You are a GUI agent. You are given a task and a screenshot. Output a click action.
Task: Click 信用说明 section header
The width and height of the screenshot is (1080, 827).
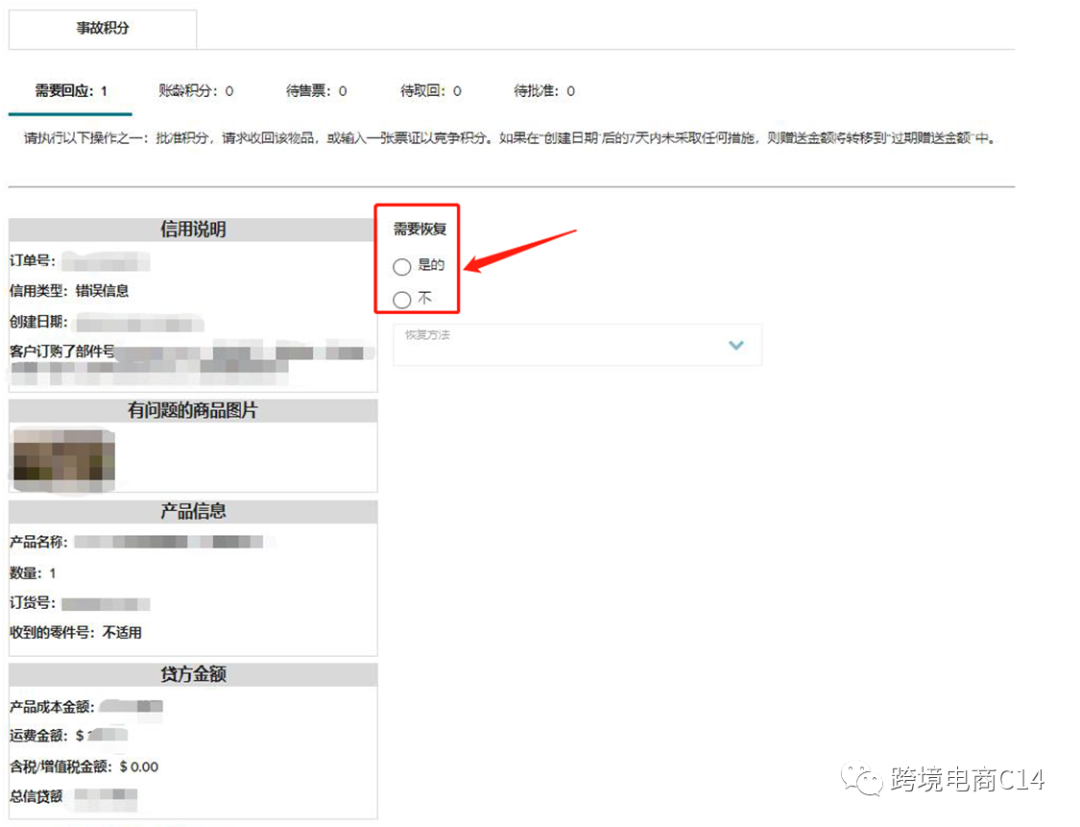coord(193,229)
